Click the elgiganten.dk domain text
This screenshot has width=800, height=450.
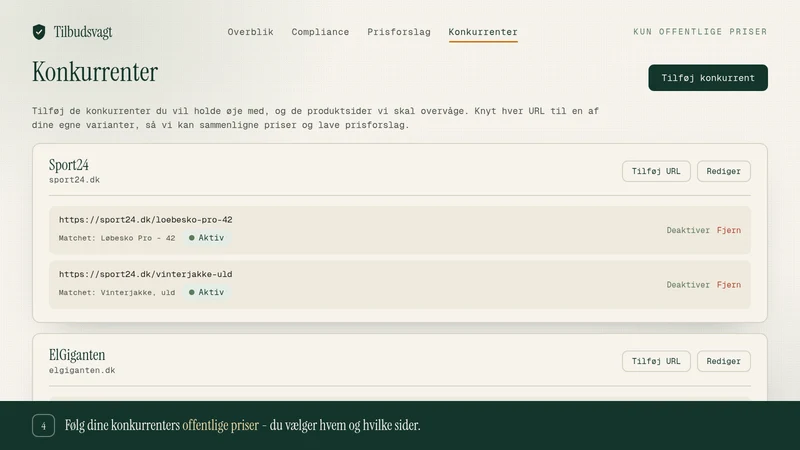82,370
